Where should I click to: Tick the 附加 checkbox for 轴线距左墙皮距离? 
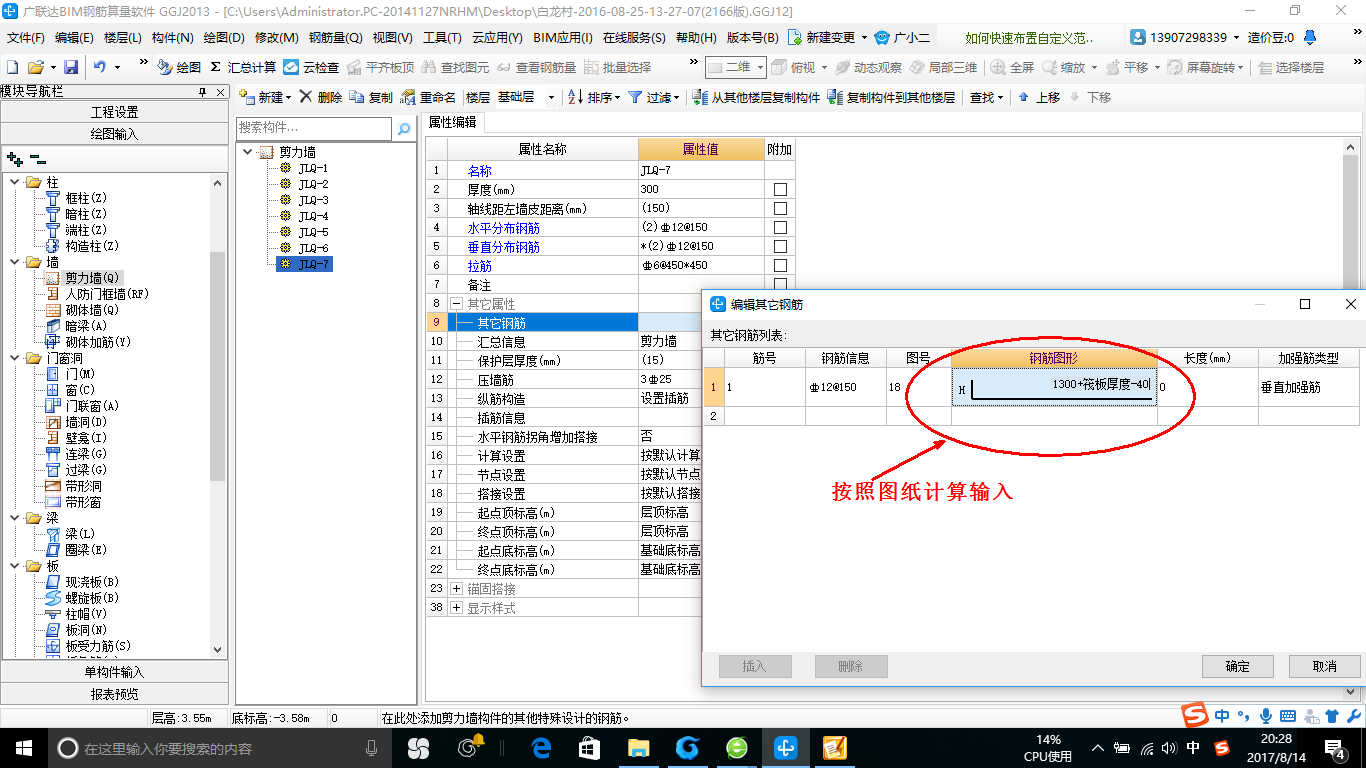[x=780, y=209]
